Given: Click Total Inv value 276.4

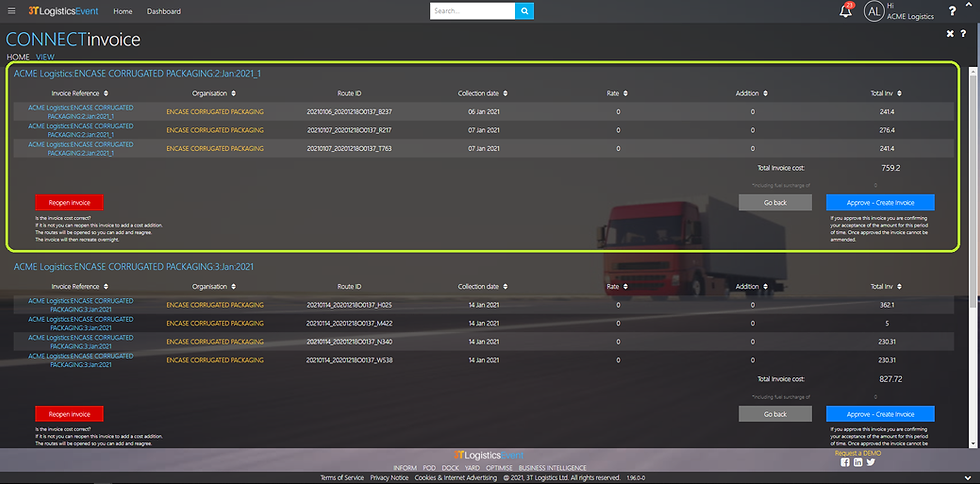Looking at the screenshot, I should click(887, 130).
